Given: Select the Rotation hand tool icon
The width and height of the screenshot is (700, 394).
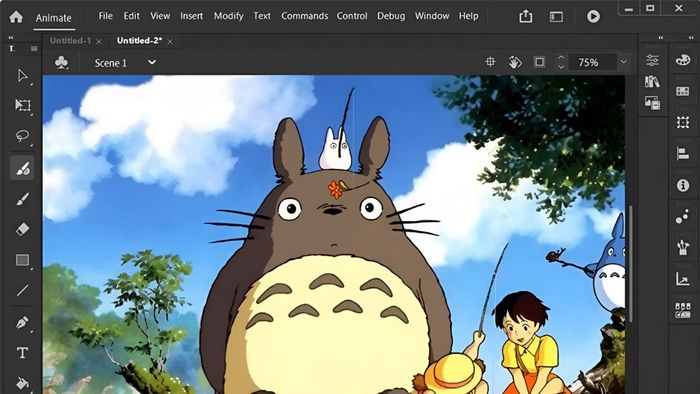Looking at the screenshot, I should 515,62.
